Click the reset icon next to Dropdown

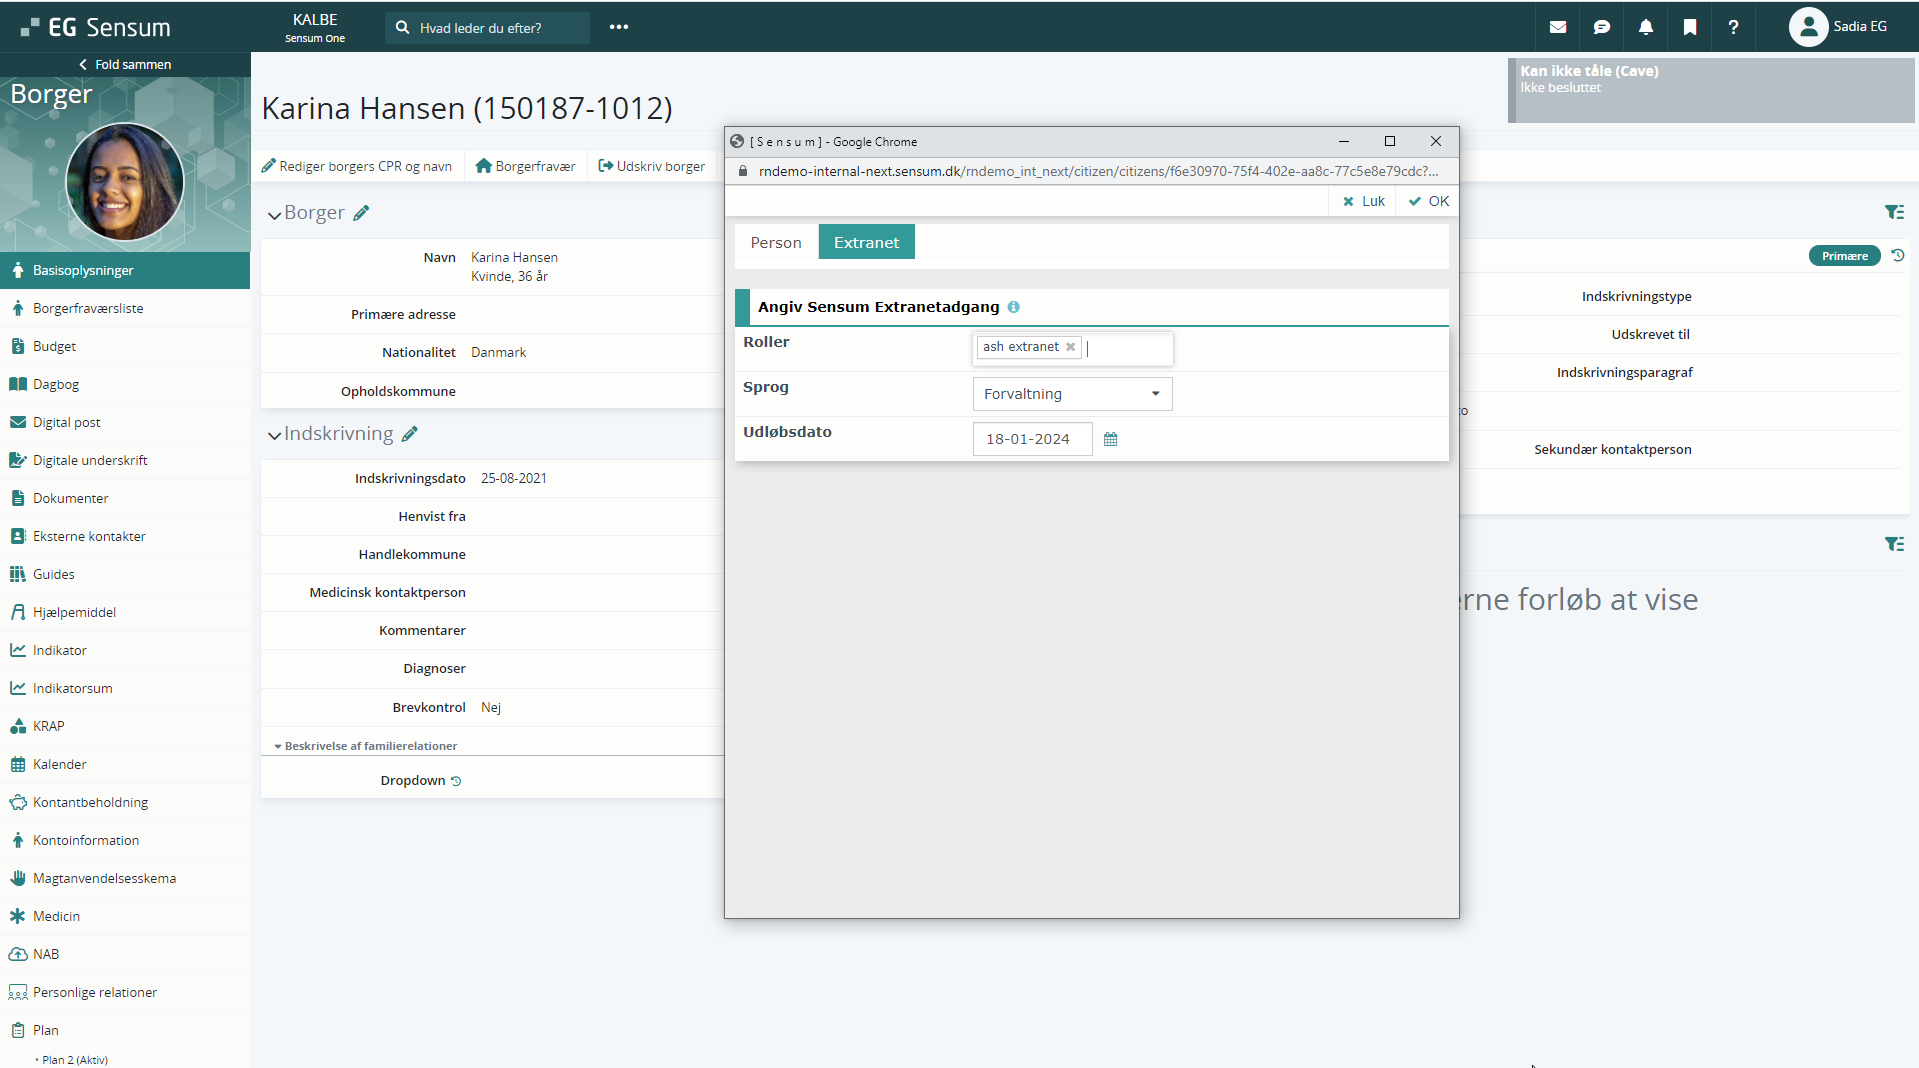pyautogui.click(x=456, y=781)
